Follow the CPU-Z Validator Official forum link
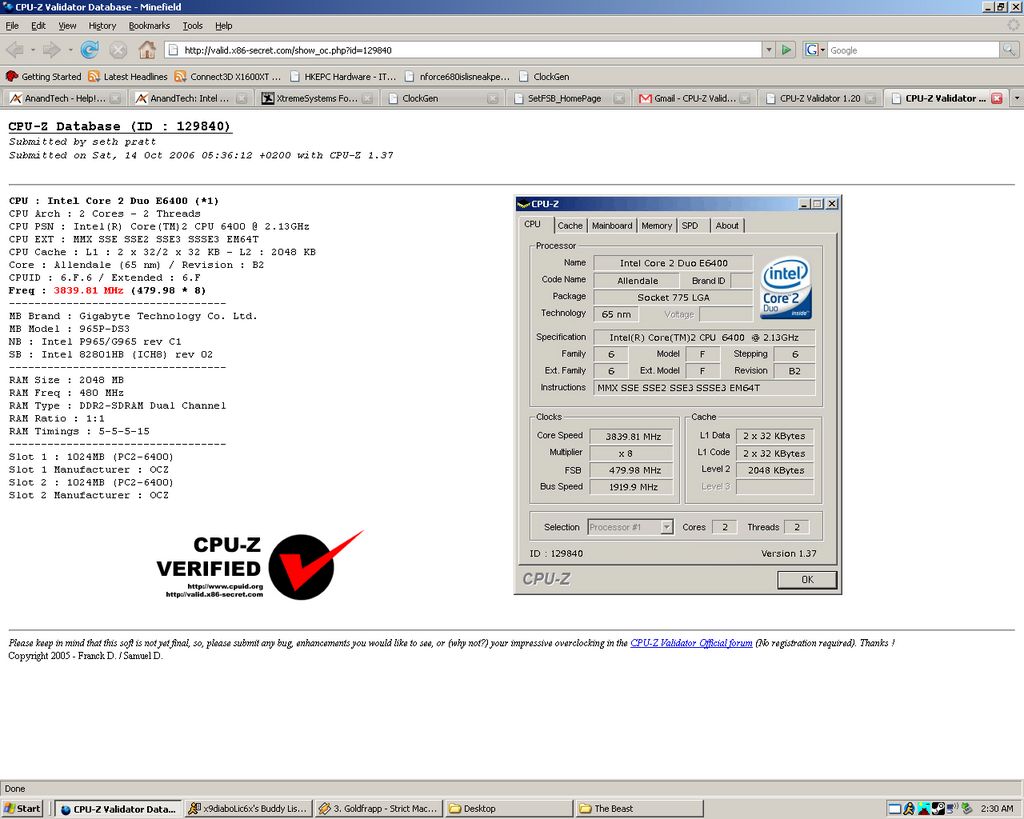The image size is (1024, 819). (691, 643)
